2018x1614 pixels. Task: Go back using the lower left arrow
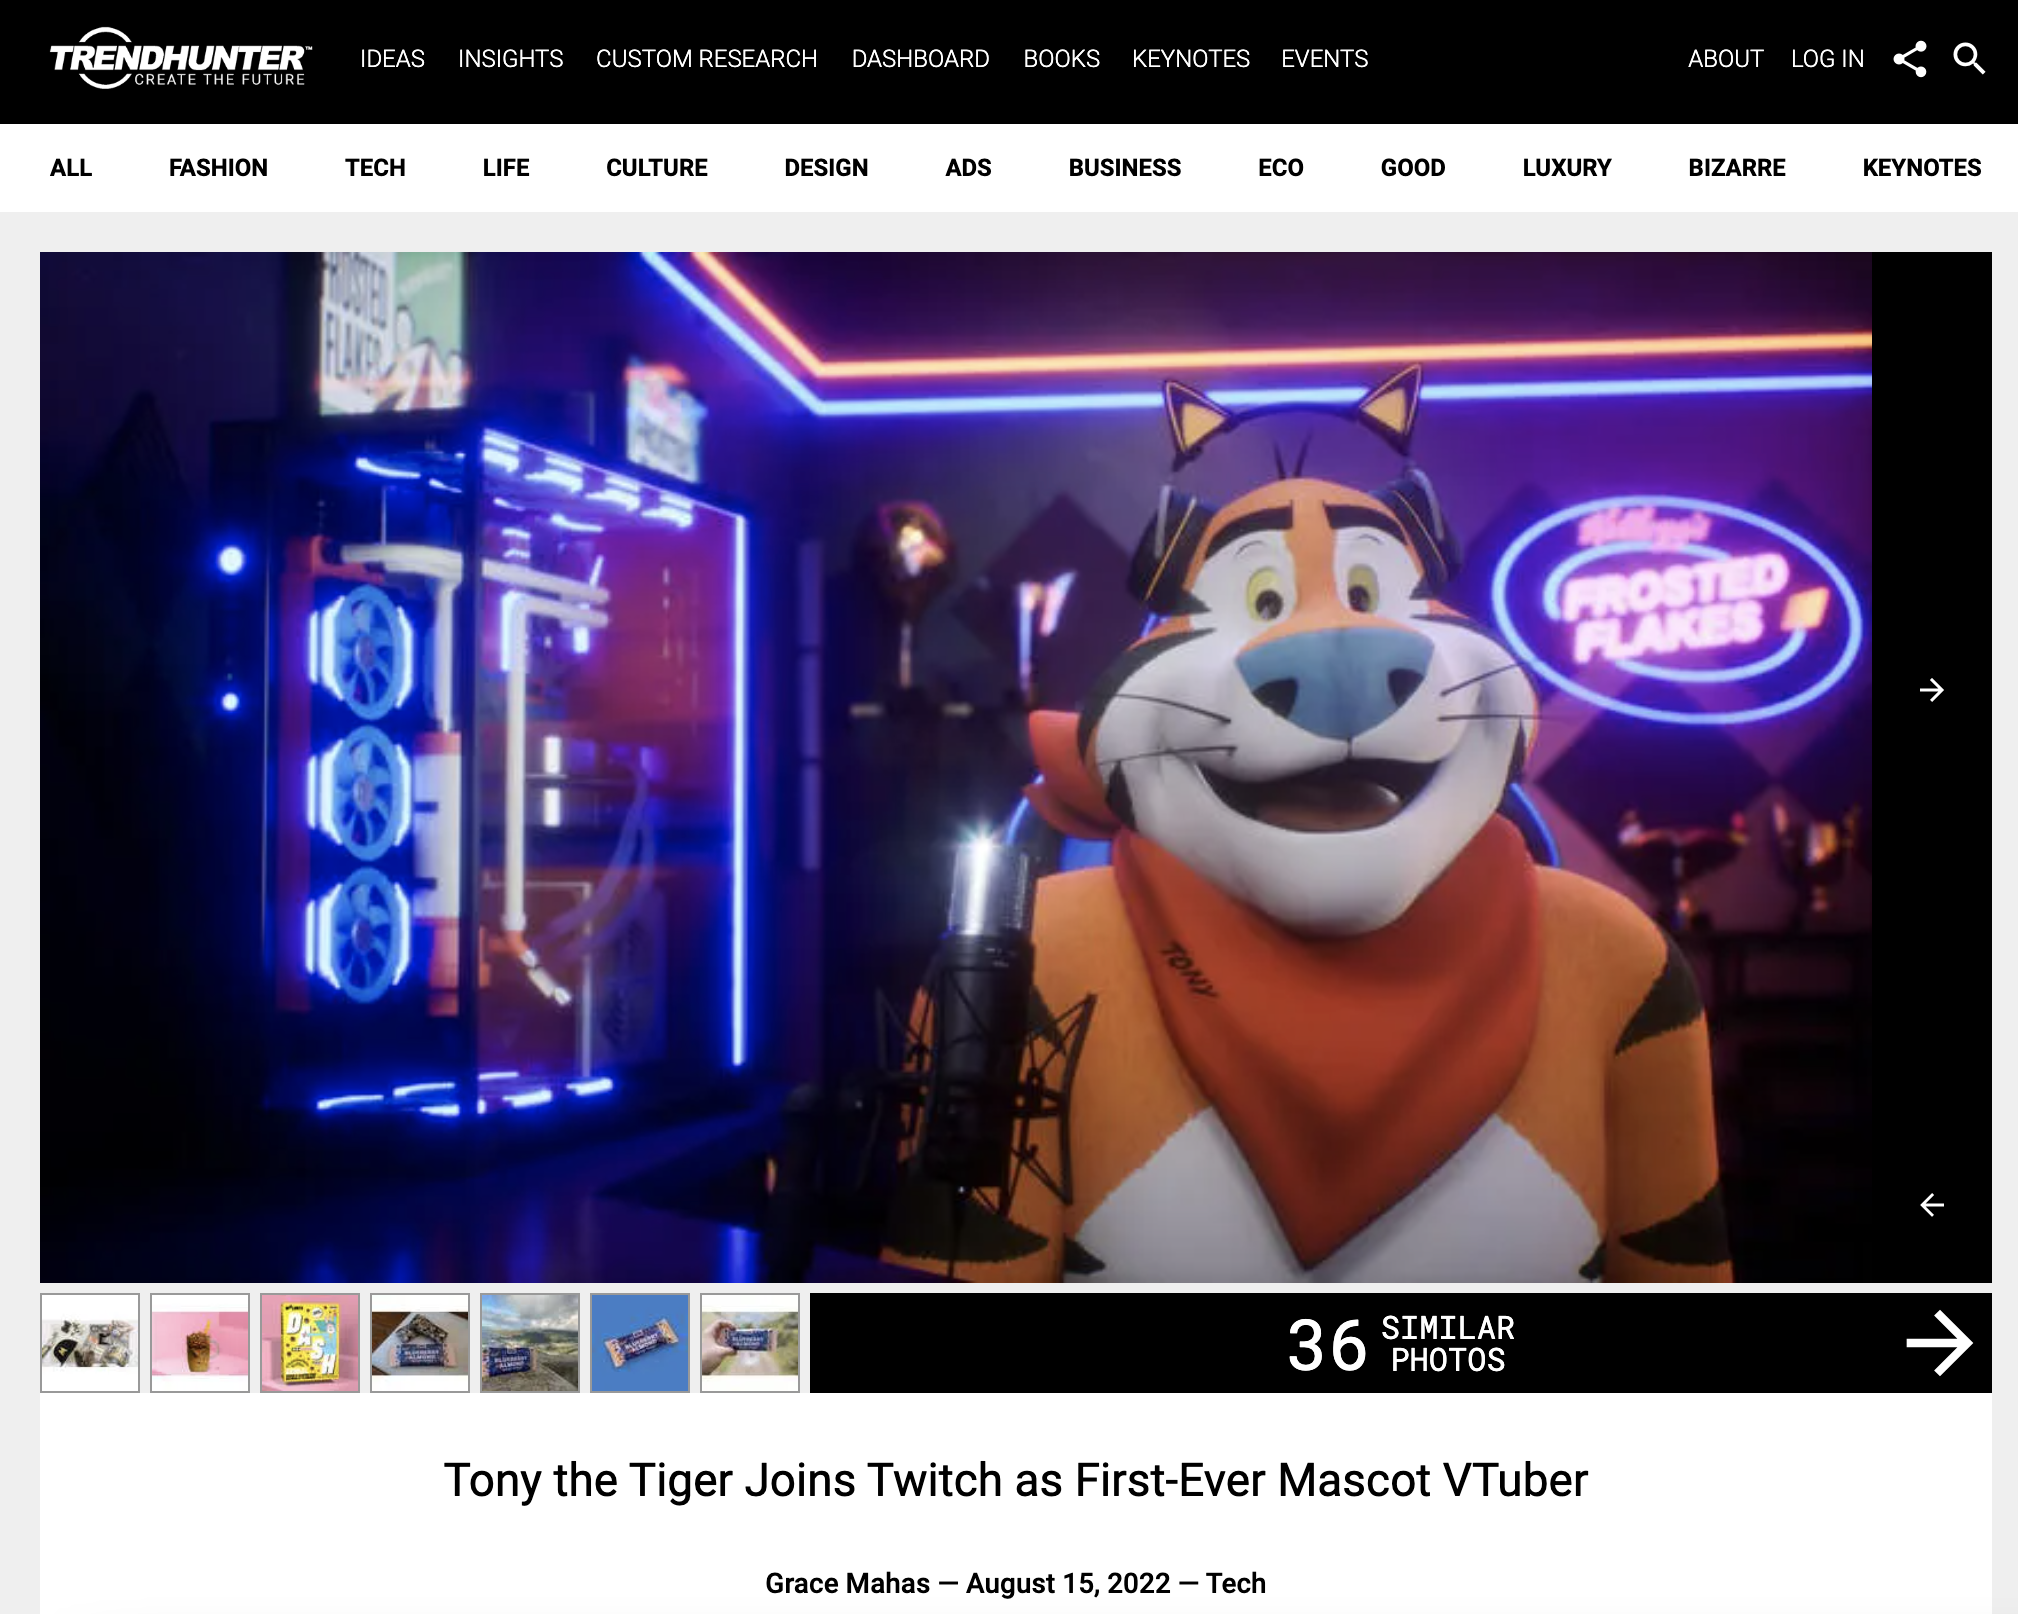1930,1206
